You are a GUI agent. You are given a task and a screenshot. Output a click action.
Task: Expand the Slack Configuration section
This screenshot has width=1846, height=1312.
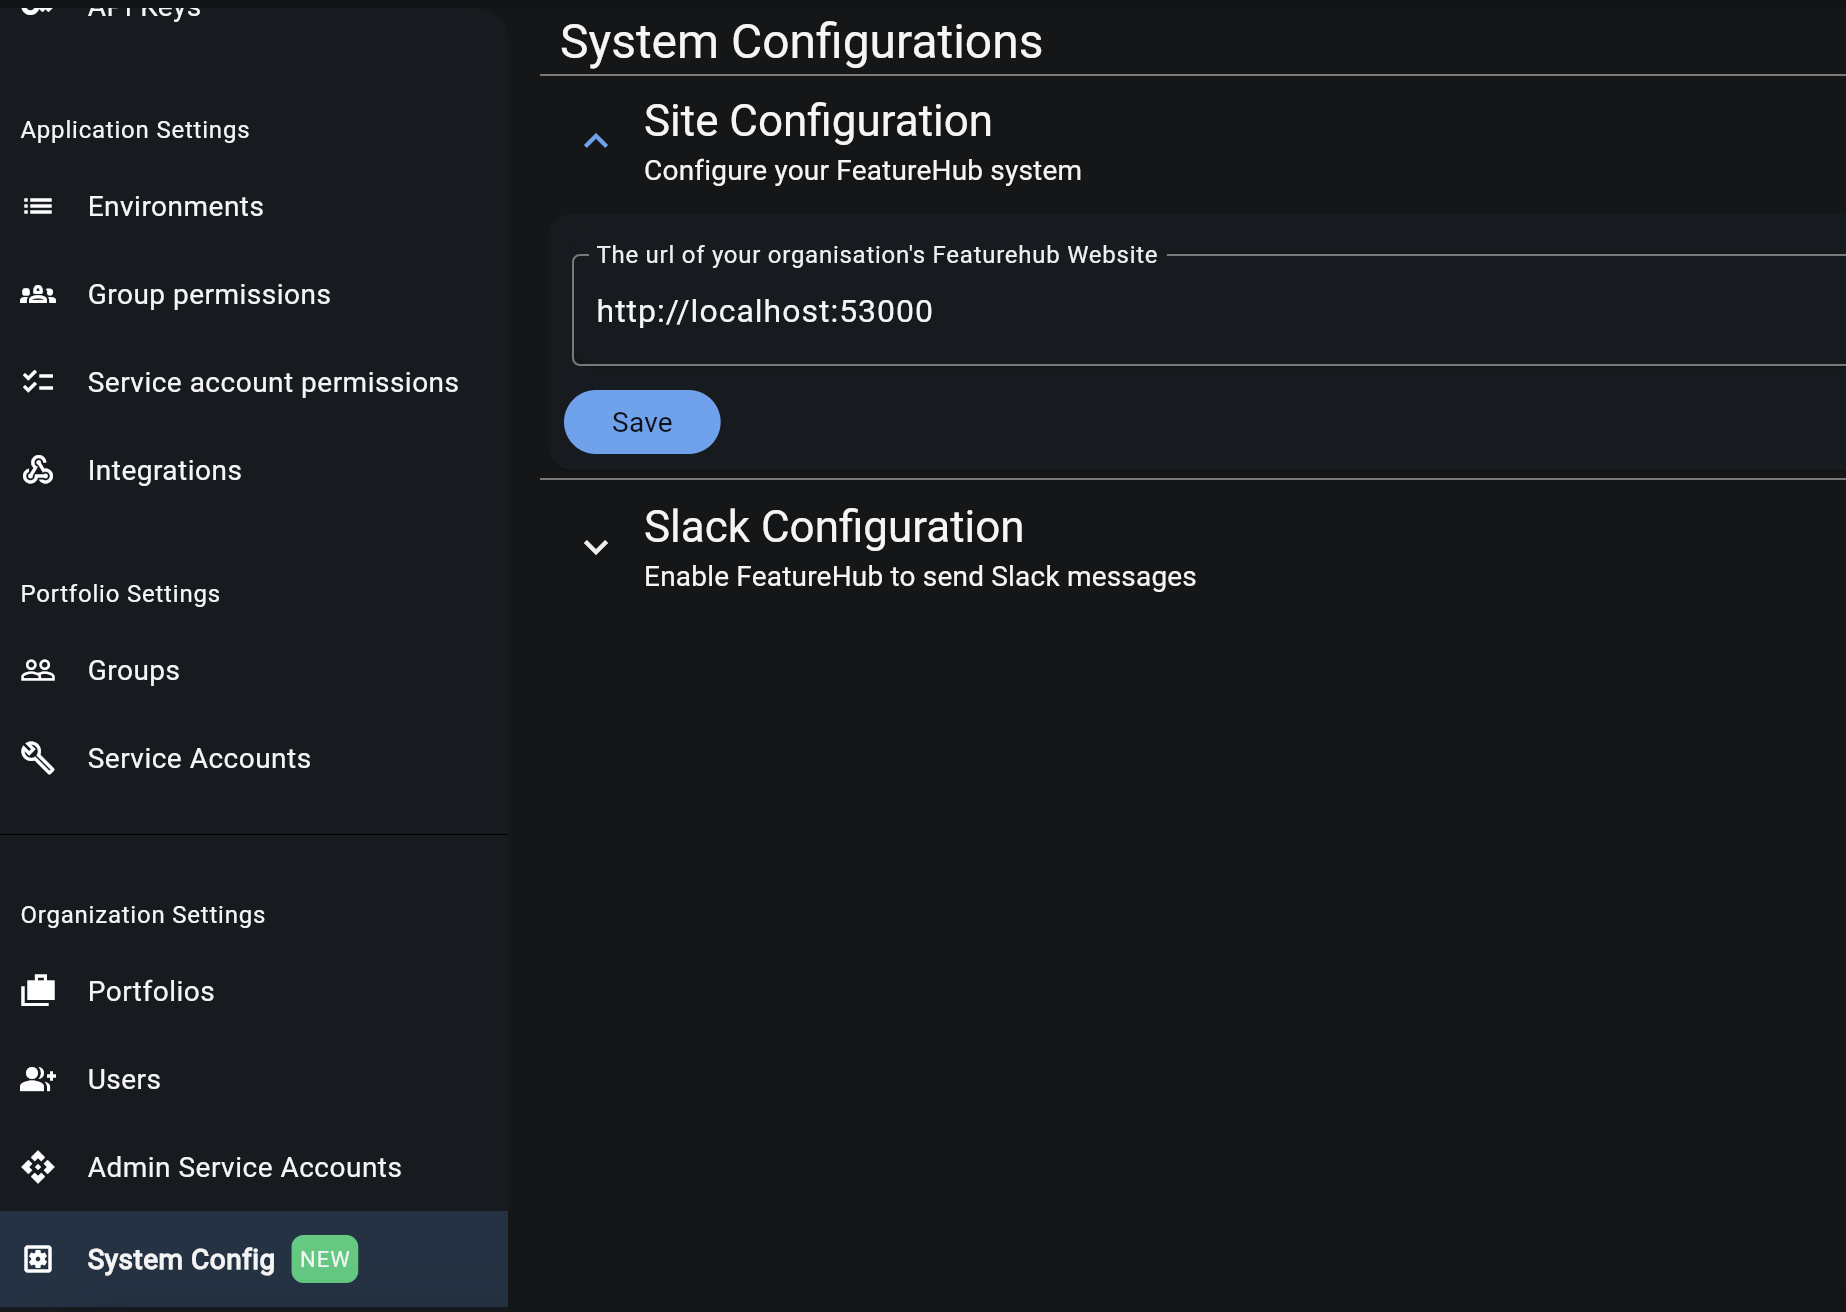coord(596,547)
